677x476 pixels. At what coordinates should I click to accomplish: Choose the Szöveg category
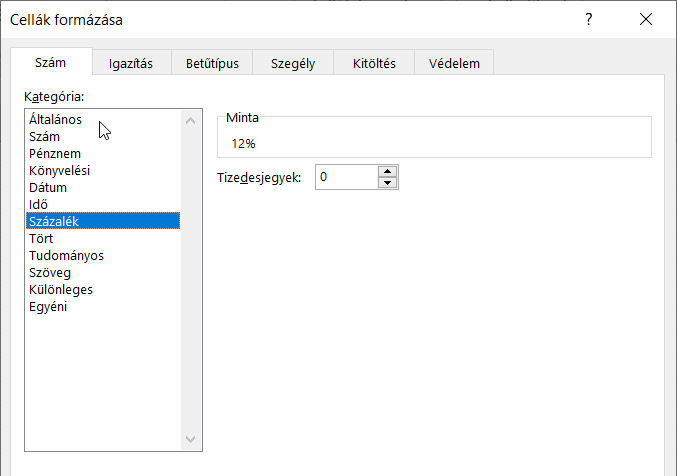50,272
